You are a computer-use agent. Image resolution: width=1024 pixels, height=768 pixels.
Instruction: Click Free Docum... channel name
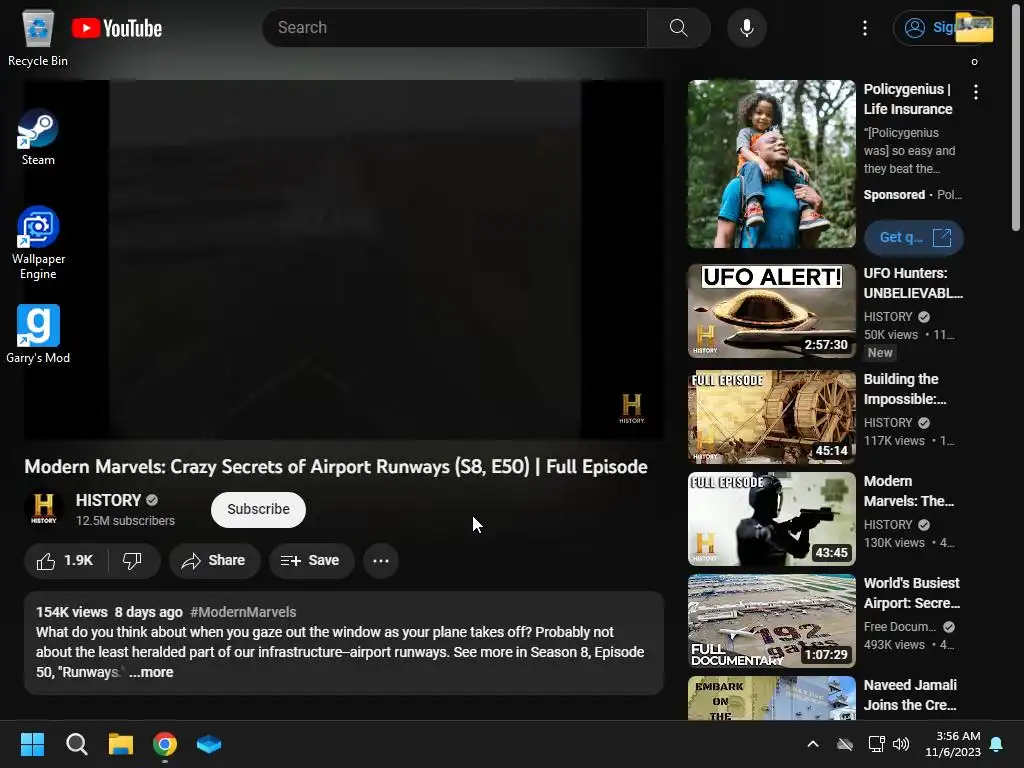click(x=899, y=627)
